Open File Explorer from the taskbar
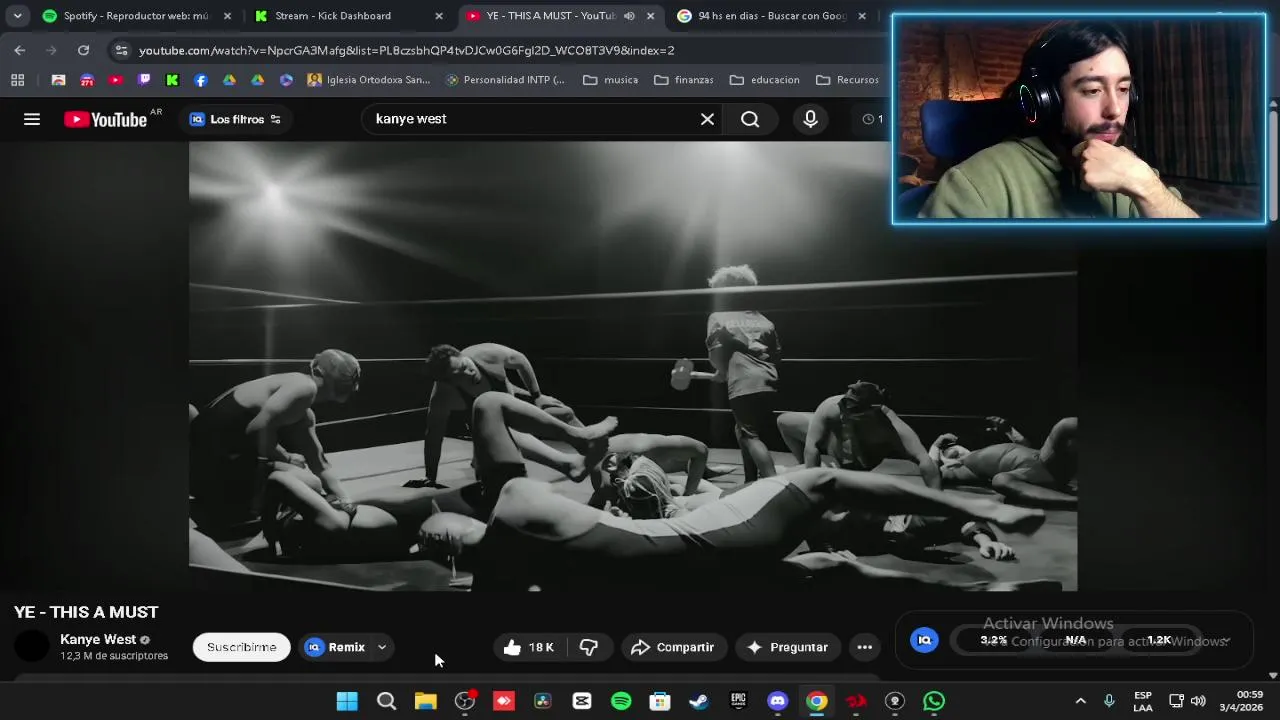The height and width of the screenshot is (720, 1280). pyautogui.click(x=426, y=701)
